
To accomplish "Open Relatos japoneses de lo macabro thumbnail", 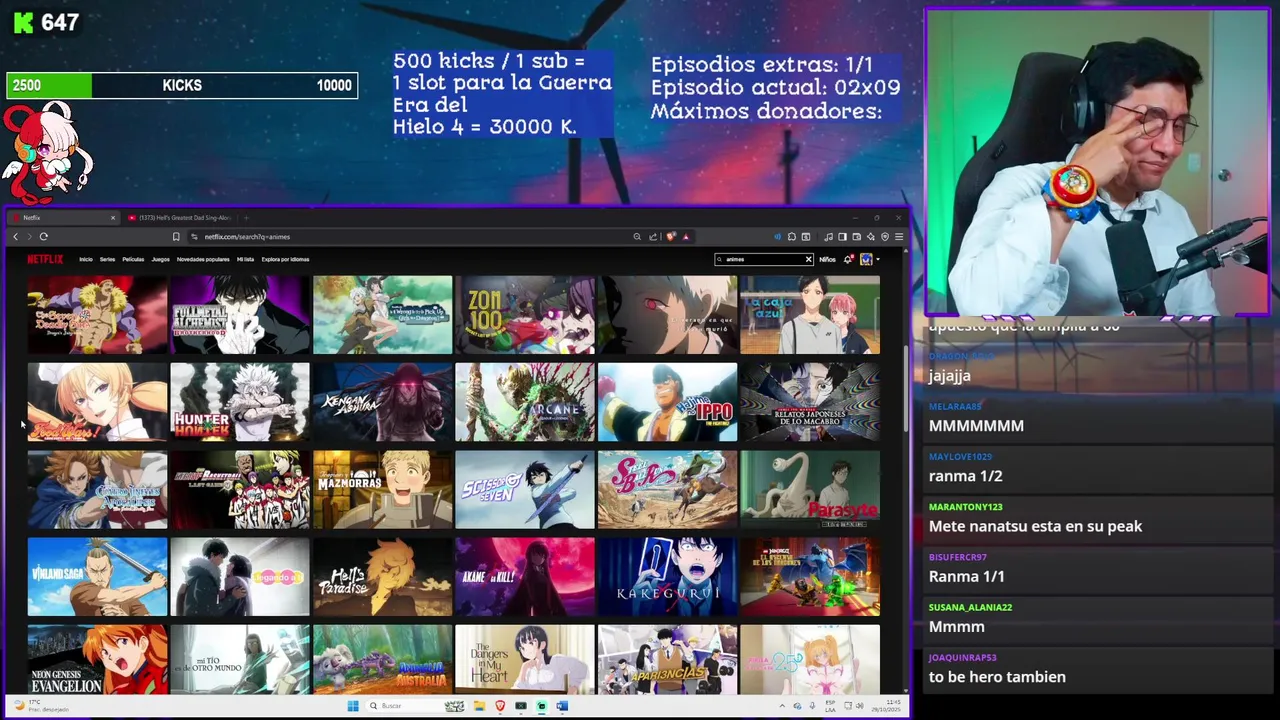I will [x=810, y=402].
